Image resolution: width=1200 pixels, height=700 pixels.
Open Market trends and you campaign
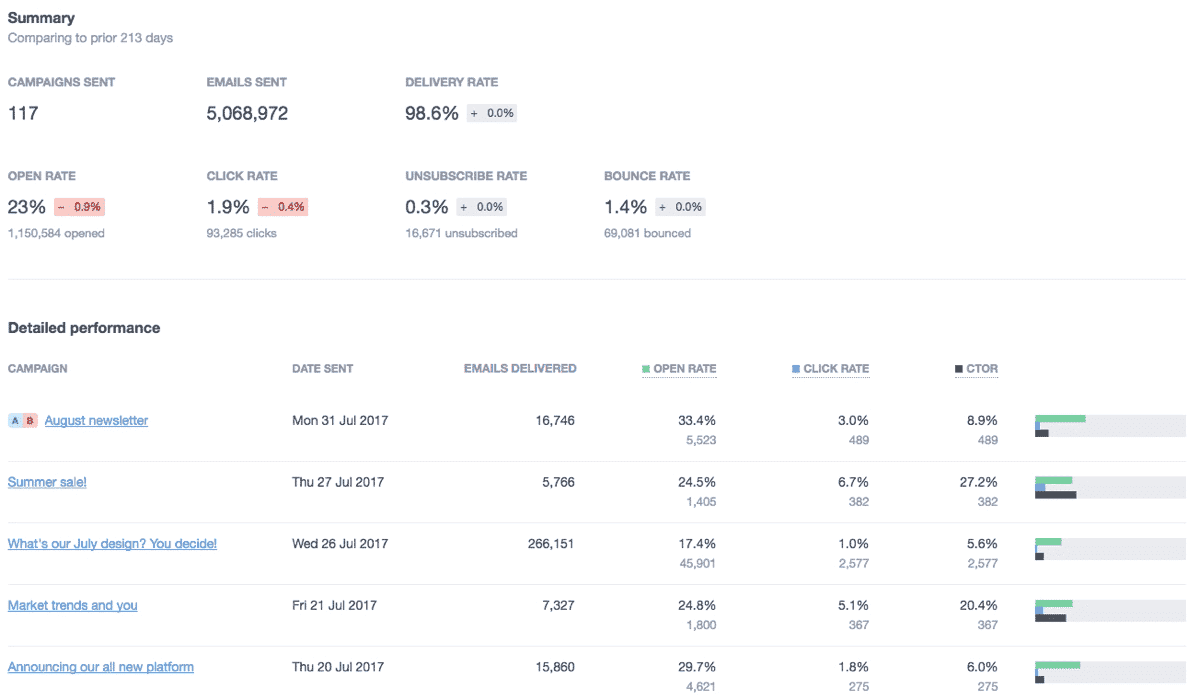pyautogui.click(x=72, y=605)
